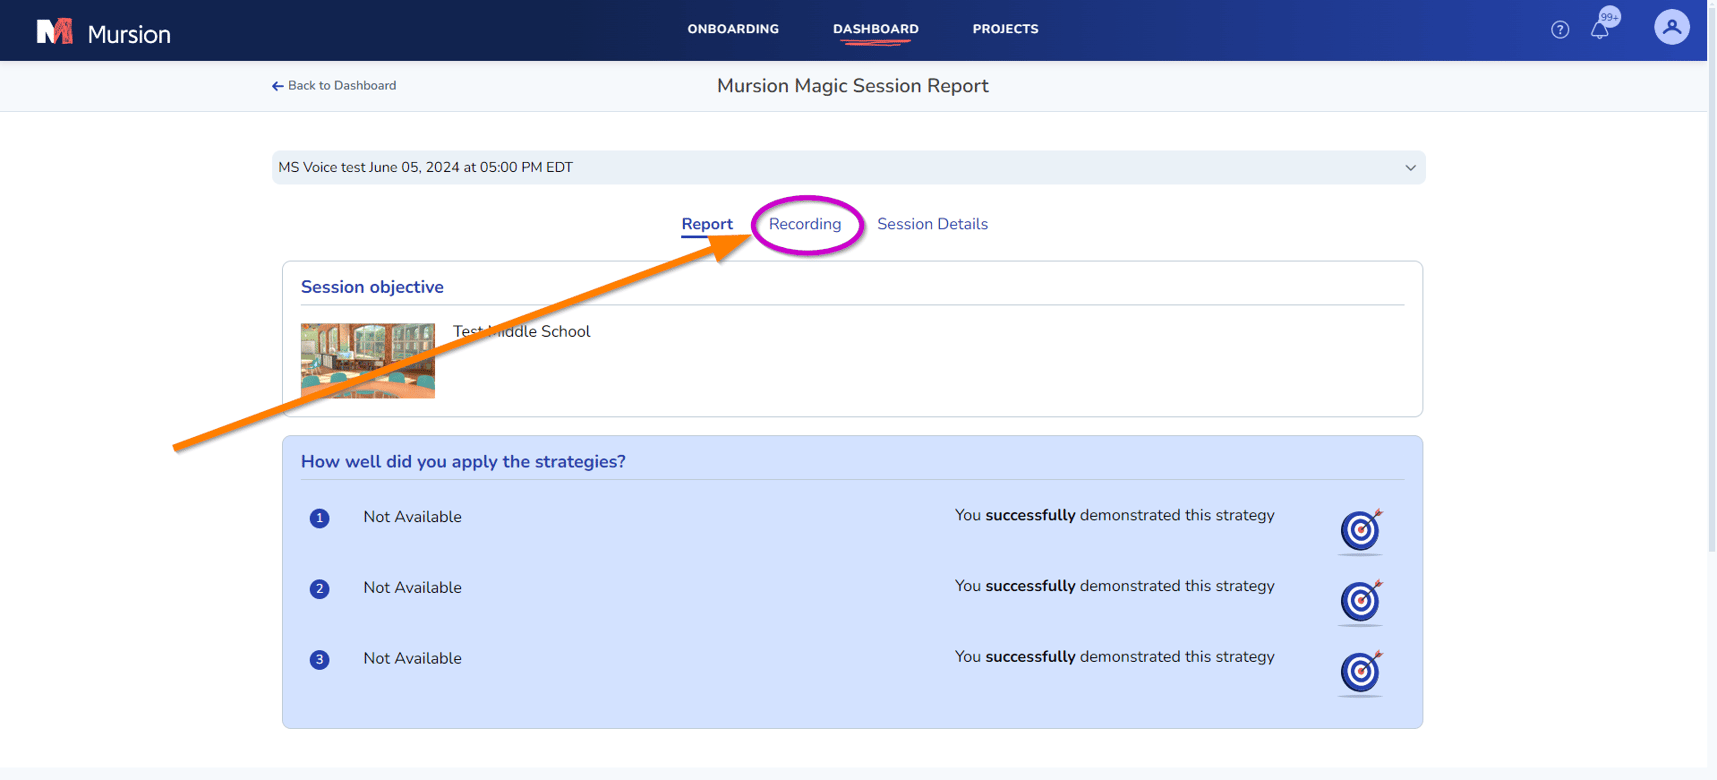1717x780 pixels.
Task: Go back to Dashboard link
Action: (x=334, y=86)
